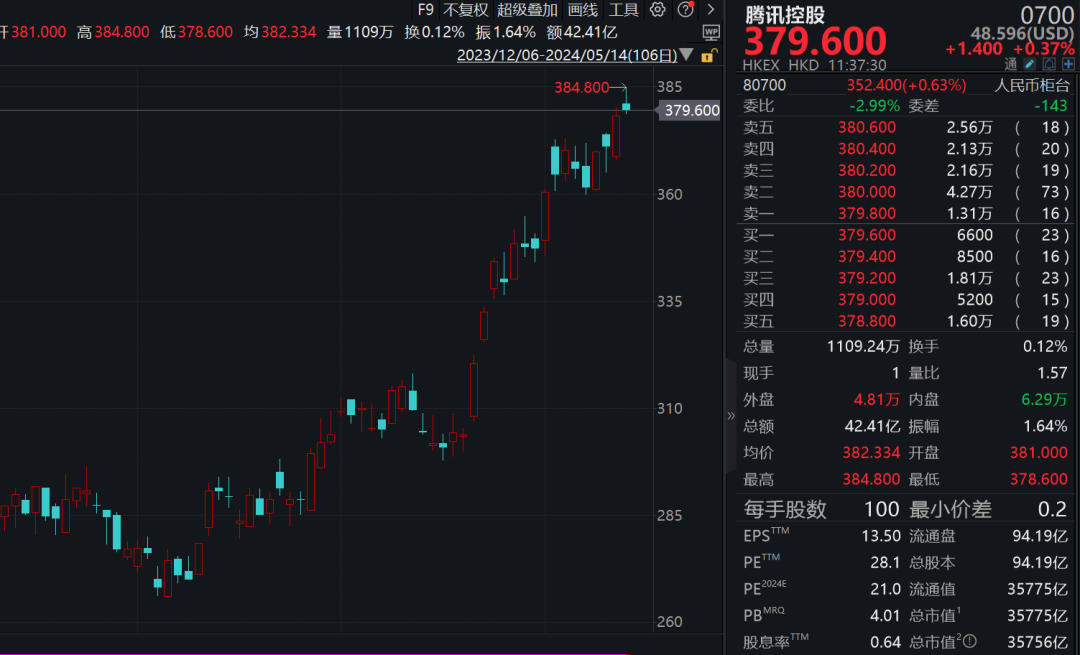Click the large last price 379.600 in the quote header
The height and width of the screenshot is (655, 1080).
pyautogui.click(x=815, y=41)
